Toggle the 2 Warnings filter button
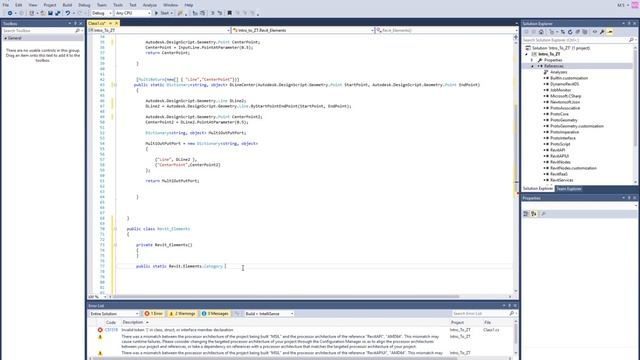The height and width of the screenshot is (360, 640). 183,314
